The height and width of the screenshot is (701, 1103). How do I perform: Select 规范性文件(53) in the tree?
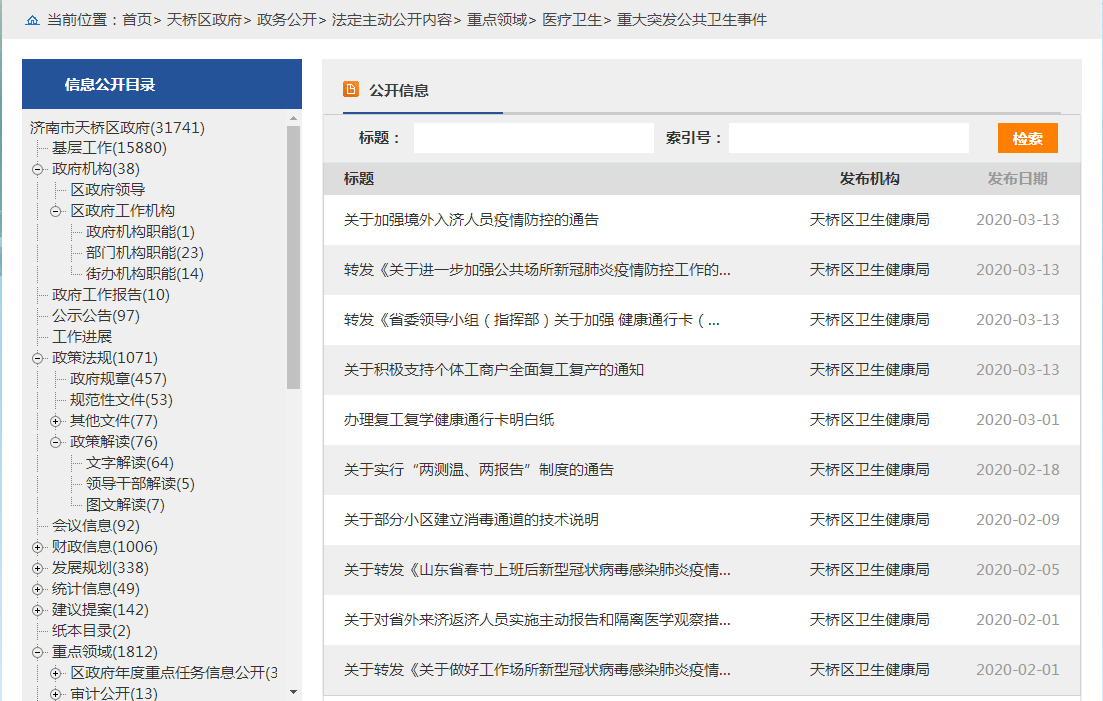pos(121,400)
